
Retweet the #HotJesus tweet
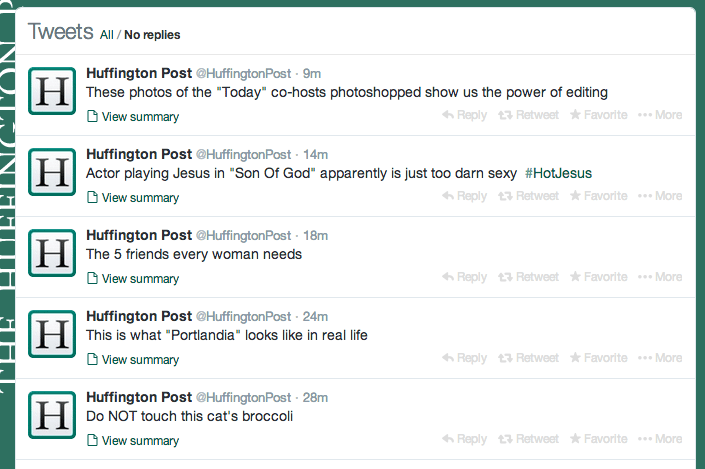[528, 196]
